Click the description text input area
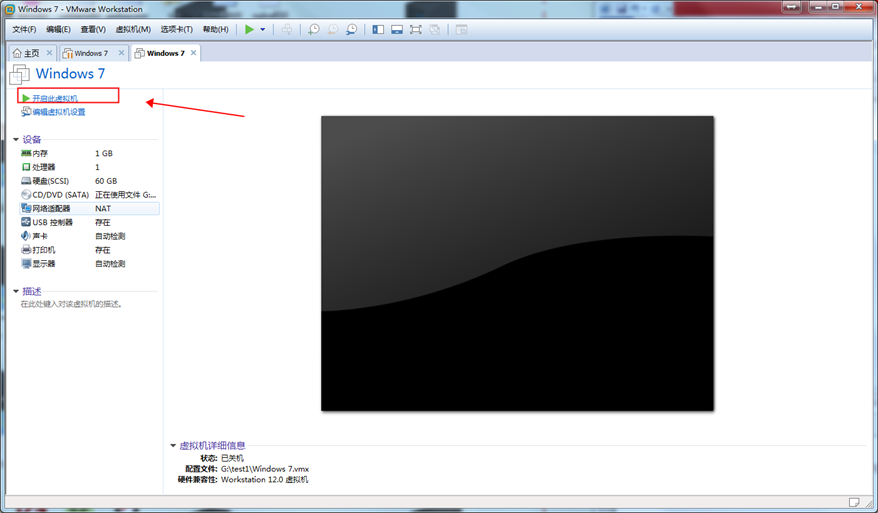 [72, 304]
